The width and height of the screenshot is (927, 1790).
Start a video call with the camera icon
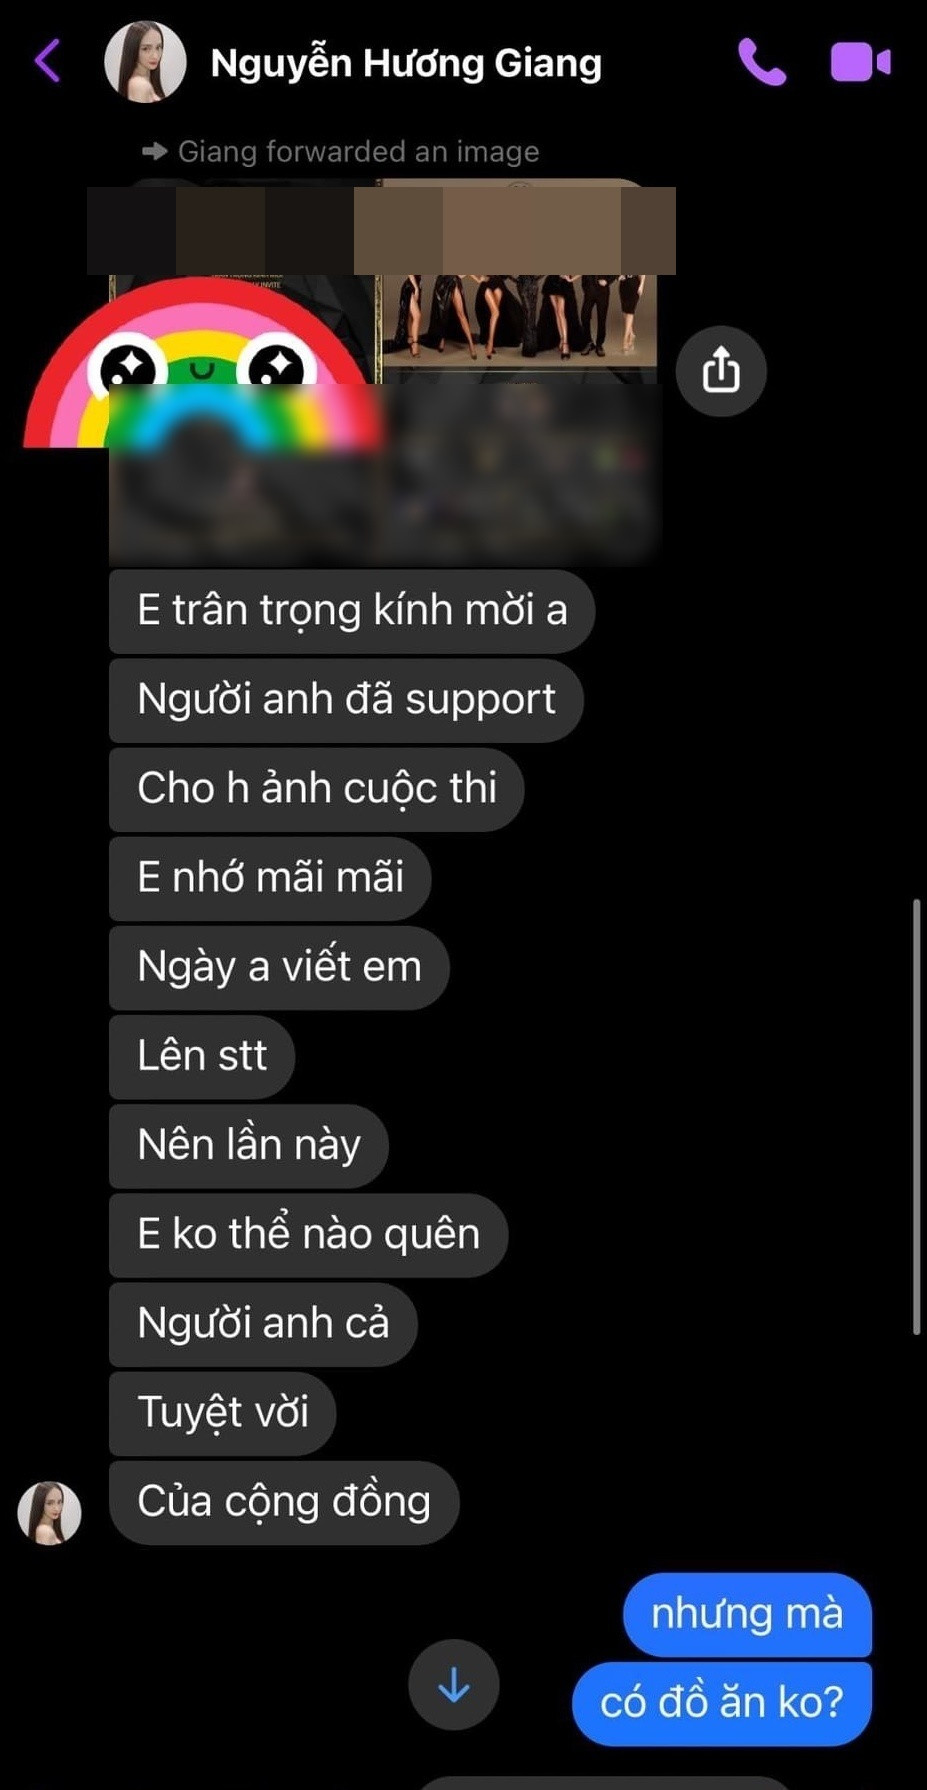pyautogui.click(x=860, y=62)
